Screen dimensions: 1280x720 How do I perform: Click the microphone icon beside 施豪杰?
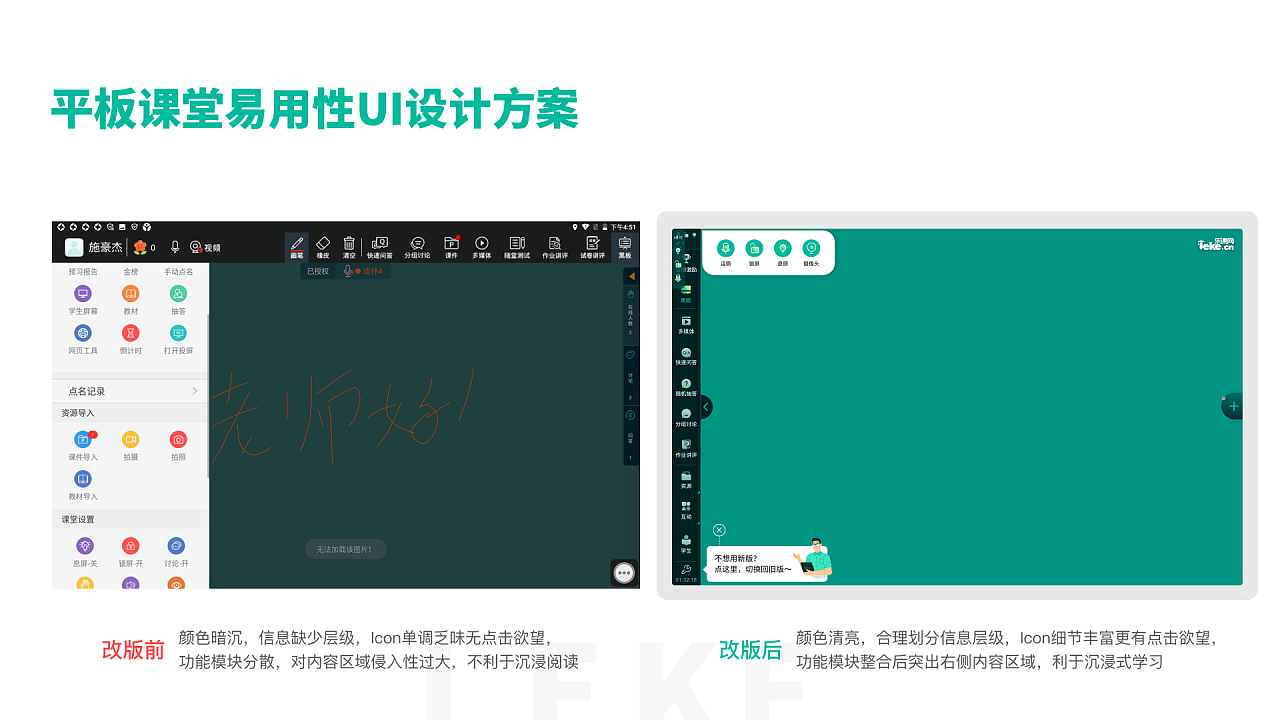pos(175,247)
